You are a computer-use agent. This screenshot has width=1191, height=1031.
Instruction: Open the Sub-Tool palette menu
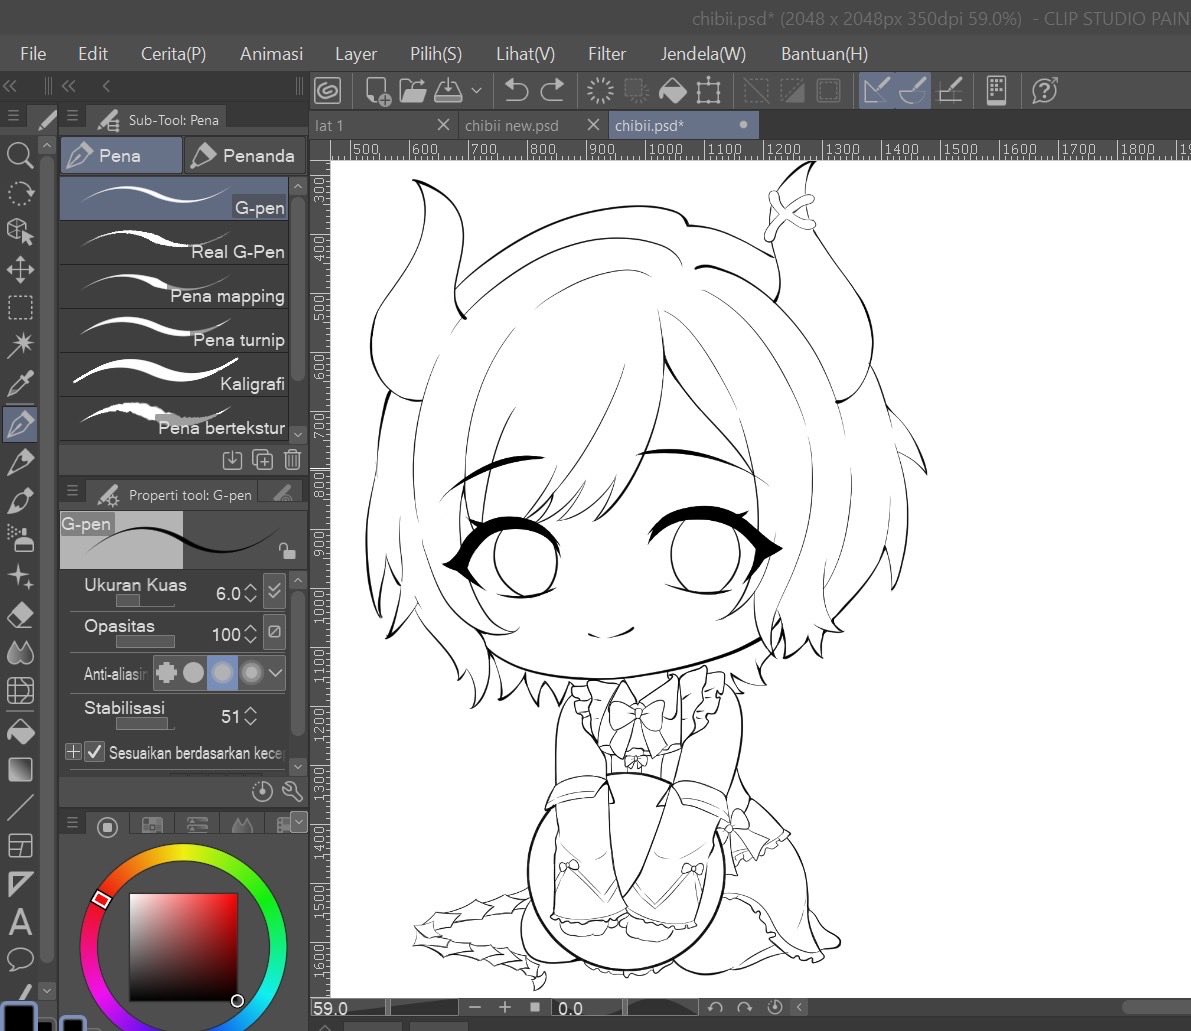coord(72,115)
